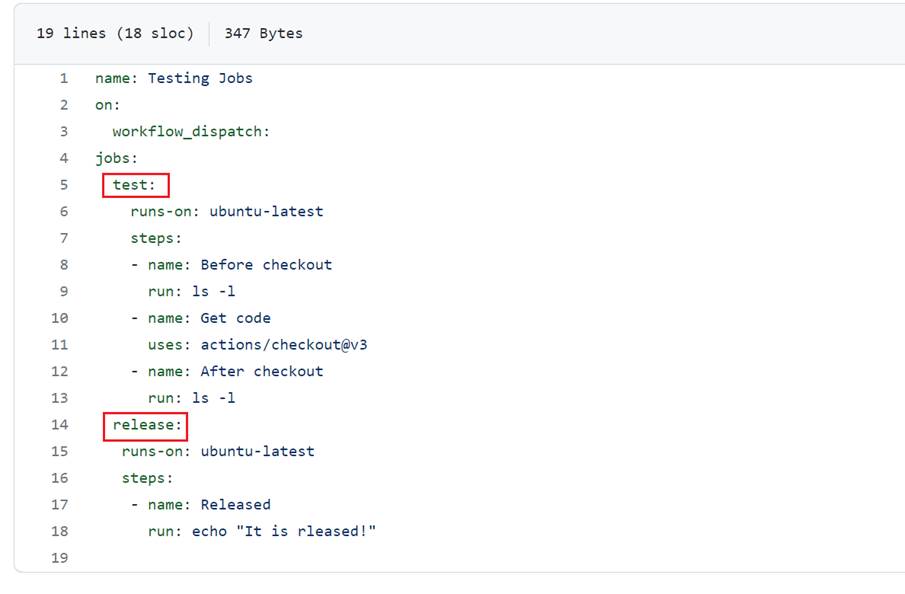Click the "Get code" step name
This screenshot has width=905, height=594.
pos(235,318)
